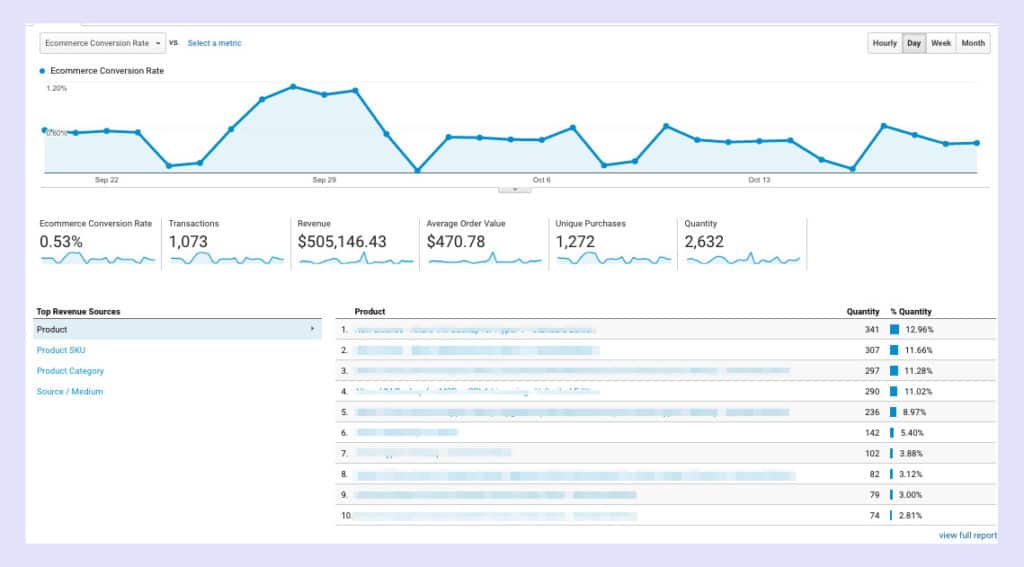Open the Product SKU revenue source

click(x=61, y=350)
